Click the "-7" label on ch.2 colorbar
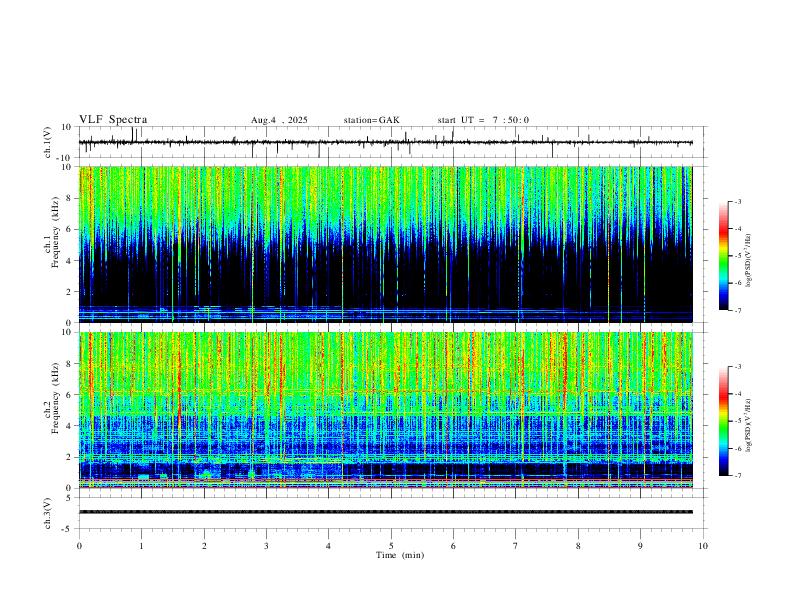The height and width of the screenshot is (612, 792). [737, 475]
